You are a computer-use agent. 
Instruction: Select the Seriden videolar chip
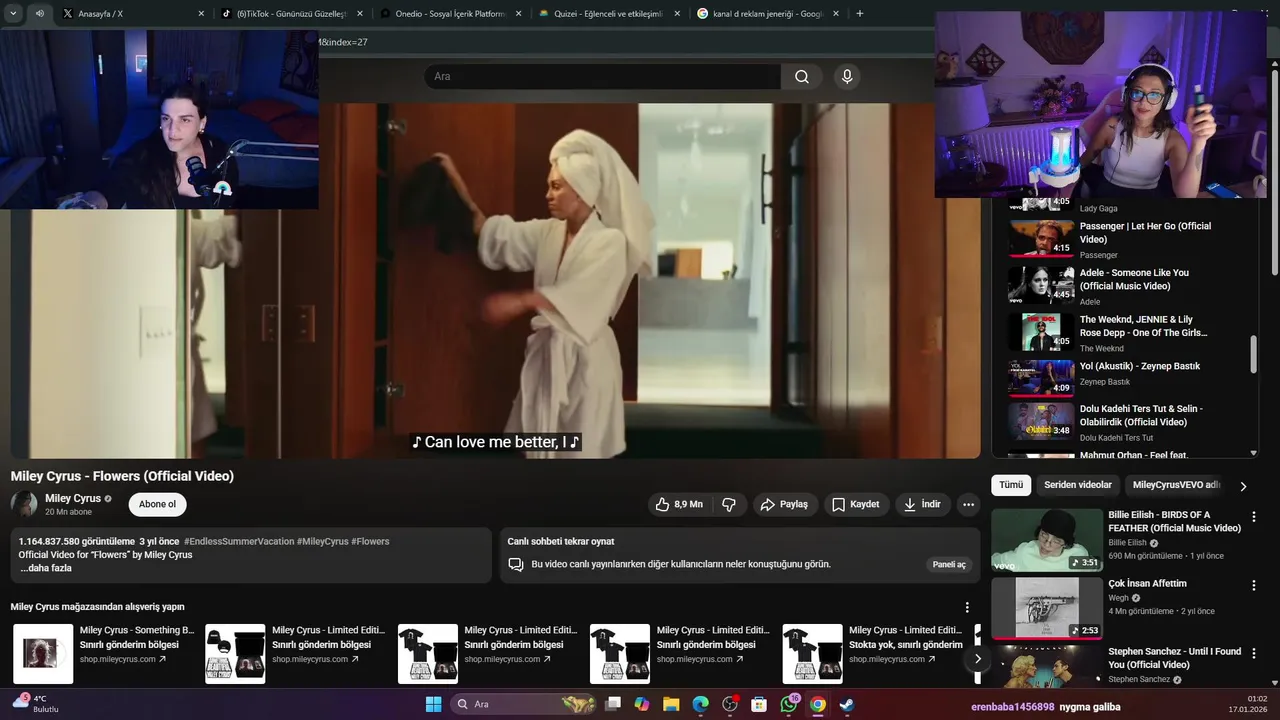click(1078, 485)
